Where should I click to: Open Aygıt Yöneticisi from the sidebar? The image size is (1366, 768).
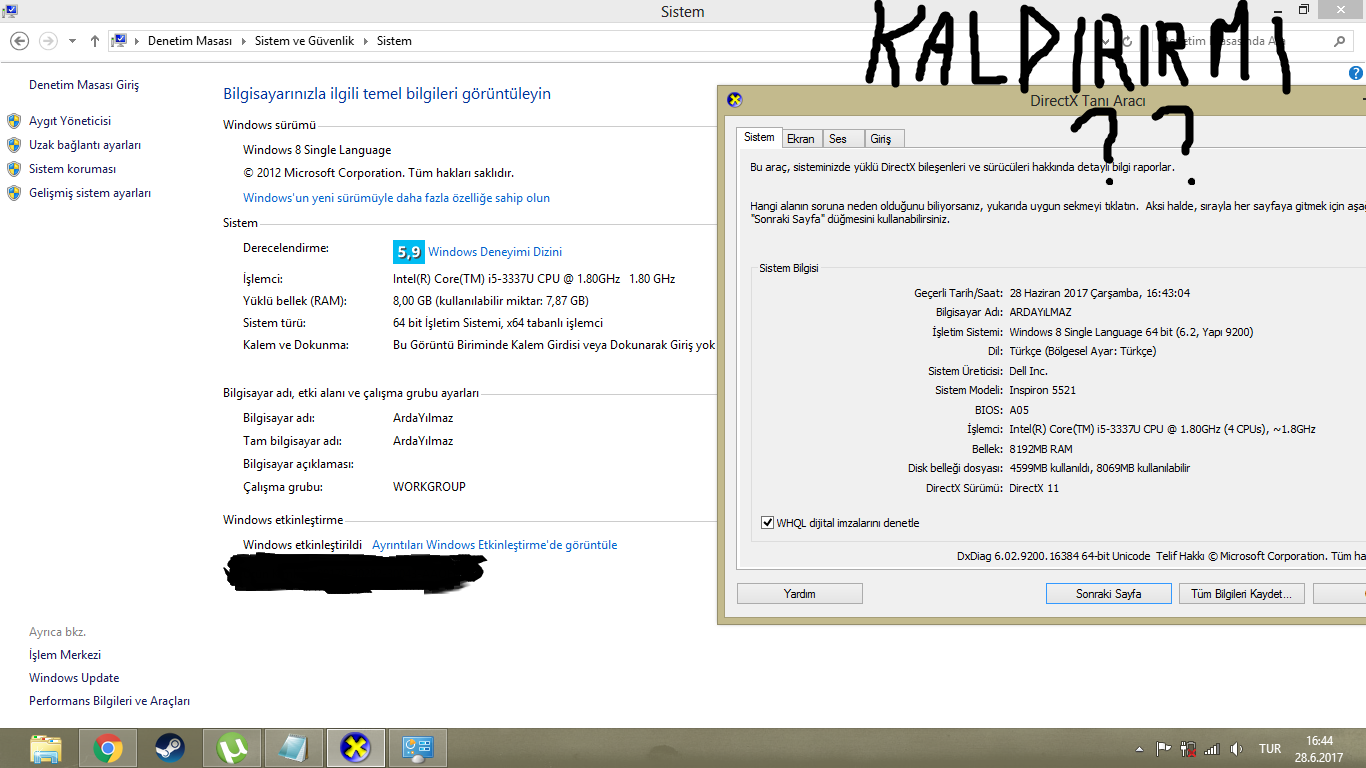click(70, 121)
